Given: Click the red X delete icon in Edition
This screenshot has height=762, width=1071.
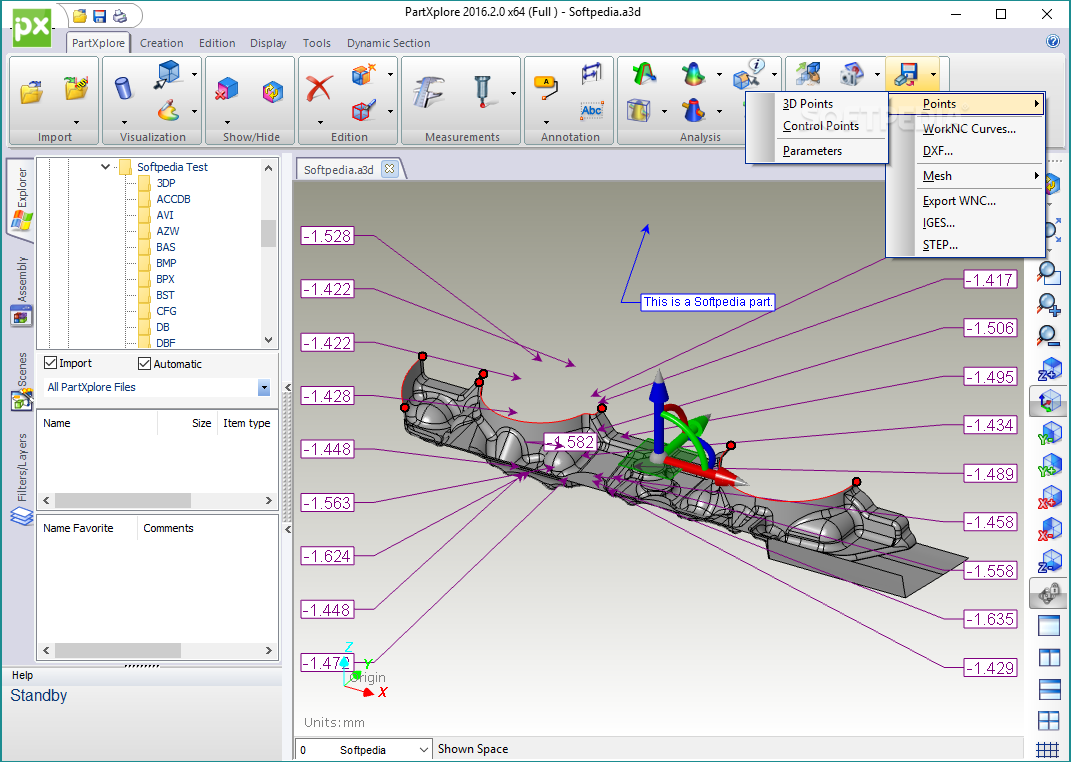Looking at the screenshot, I should pos(319,88).
